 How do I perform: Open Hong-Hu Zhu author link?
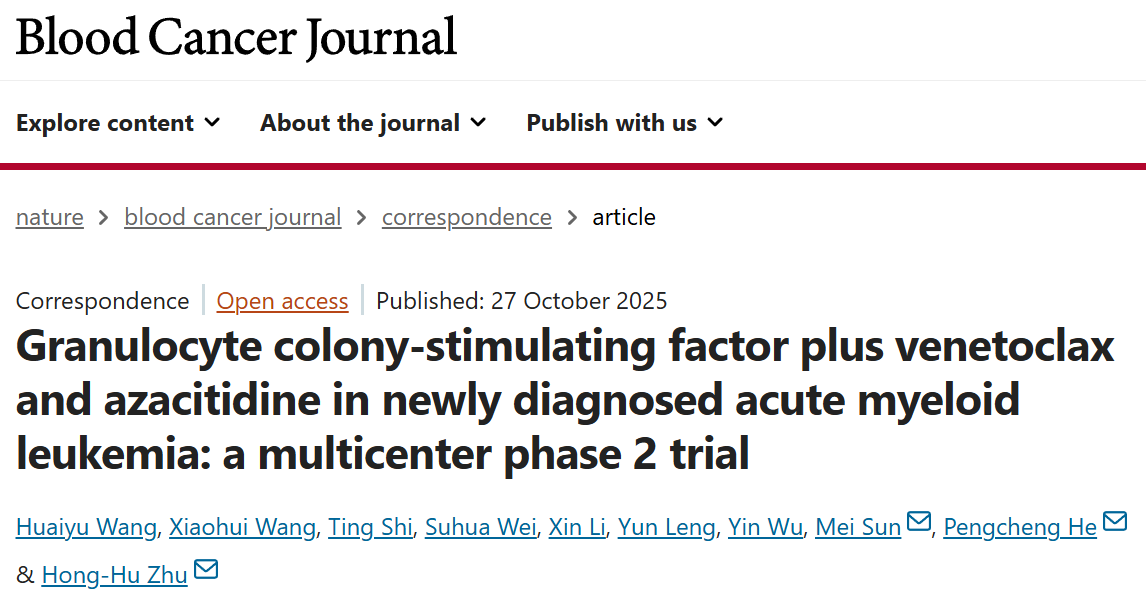(x=114, y=575)
